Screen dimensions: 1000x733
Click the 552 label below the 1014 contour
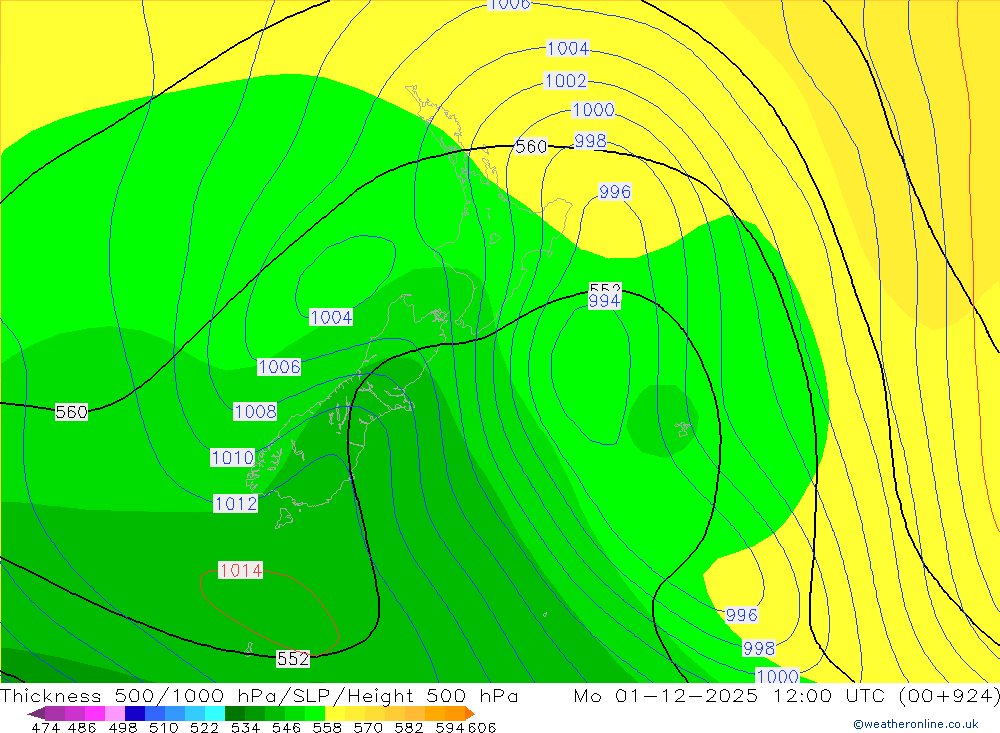tap(293, 658)
